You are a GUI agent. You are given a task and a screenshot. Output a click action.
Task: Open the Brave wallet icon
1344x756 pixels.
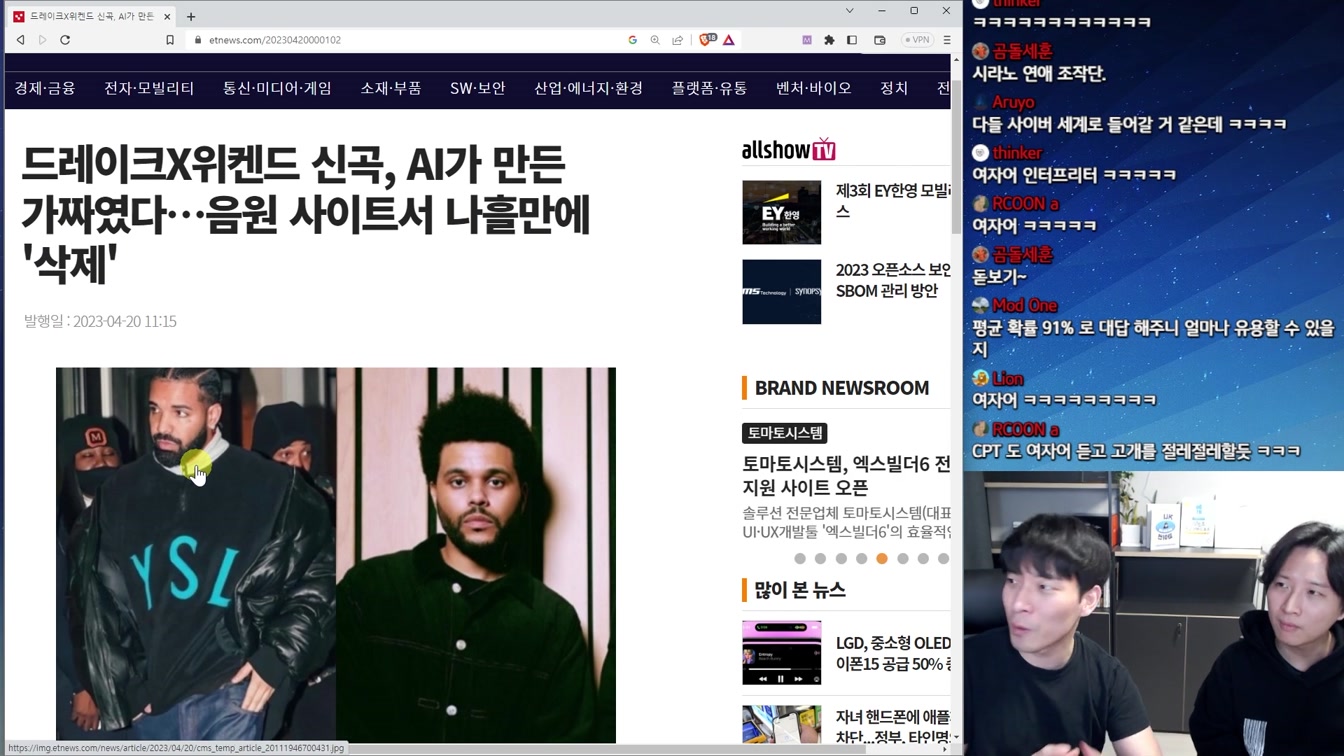point(880,40)
